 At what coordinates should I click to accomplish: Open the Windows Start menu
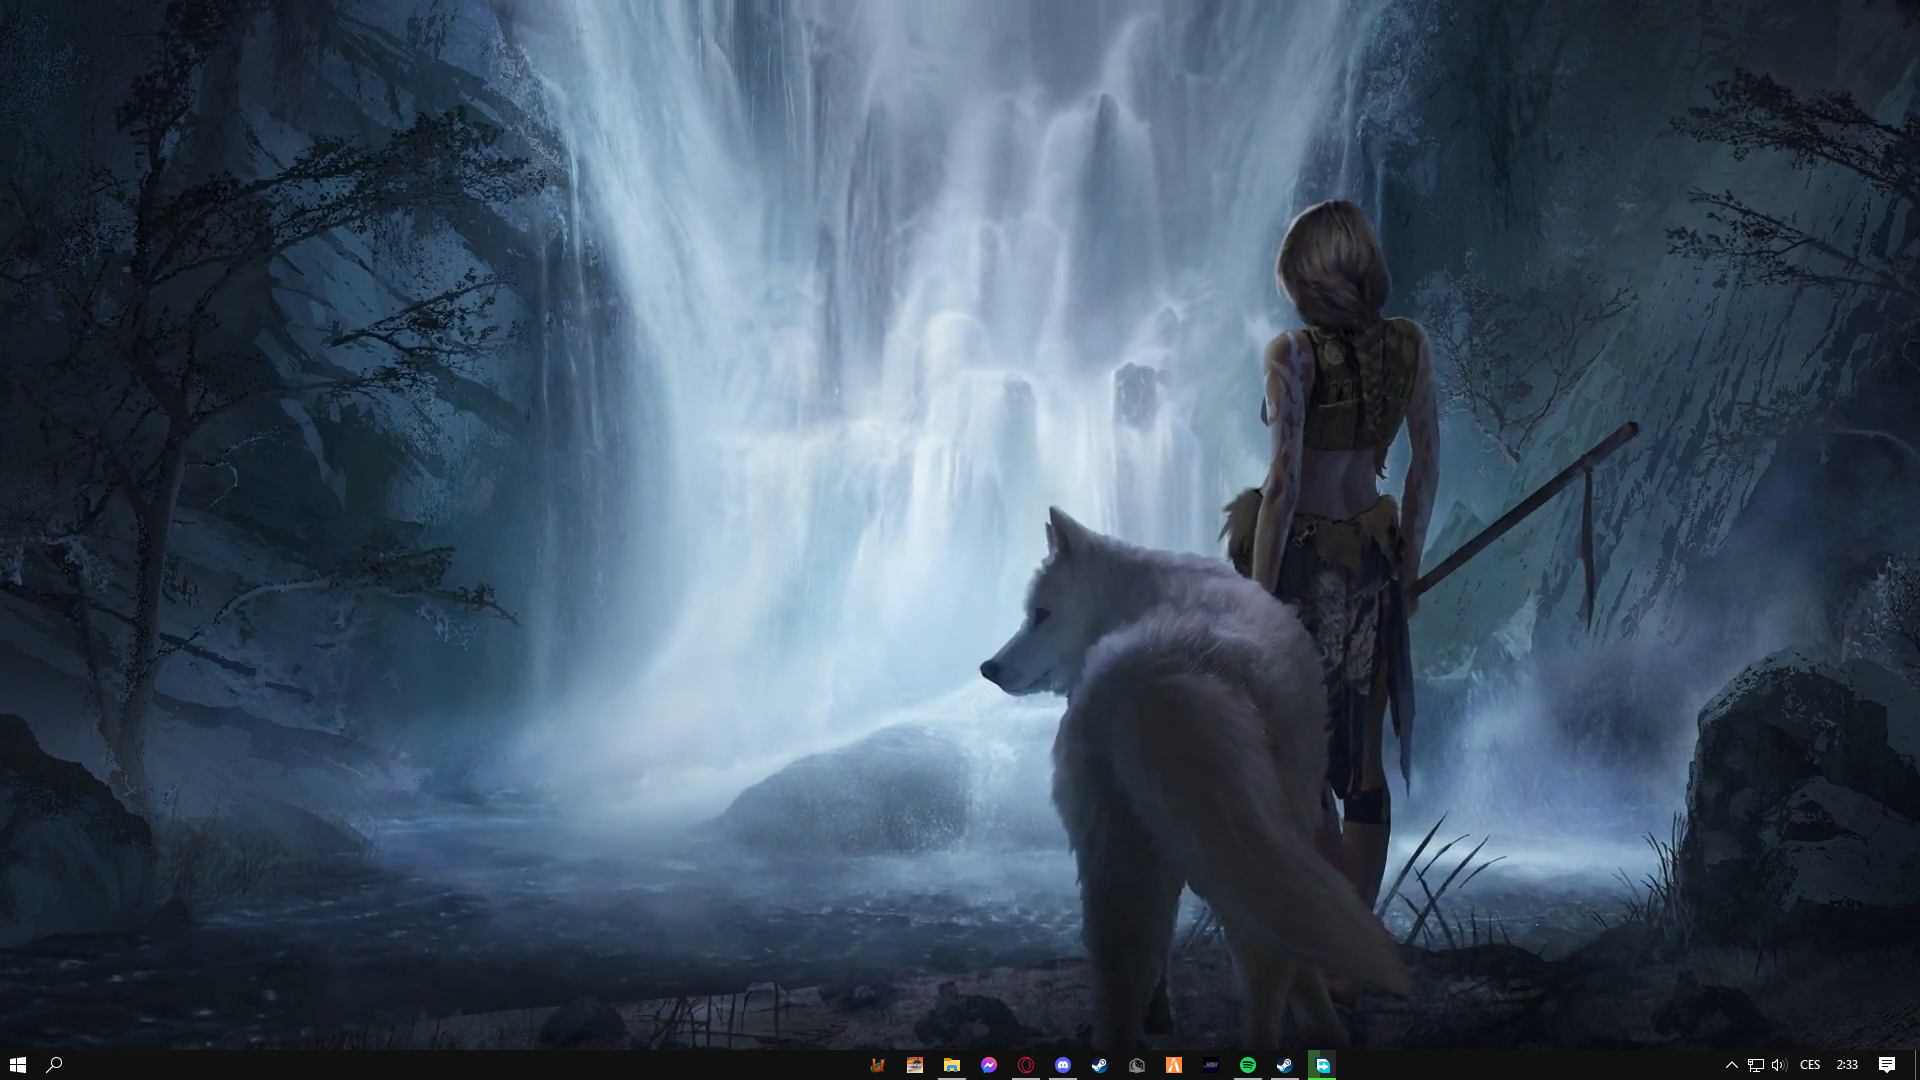17,1065
